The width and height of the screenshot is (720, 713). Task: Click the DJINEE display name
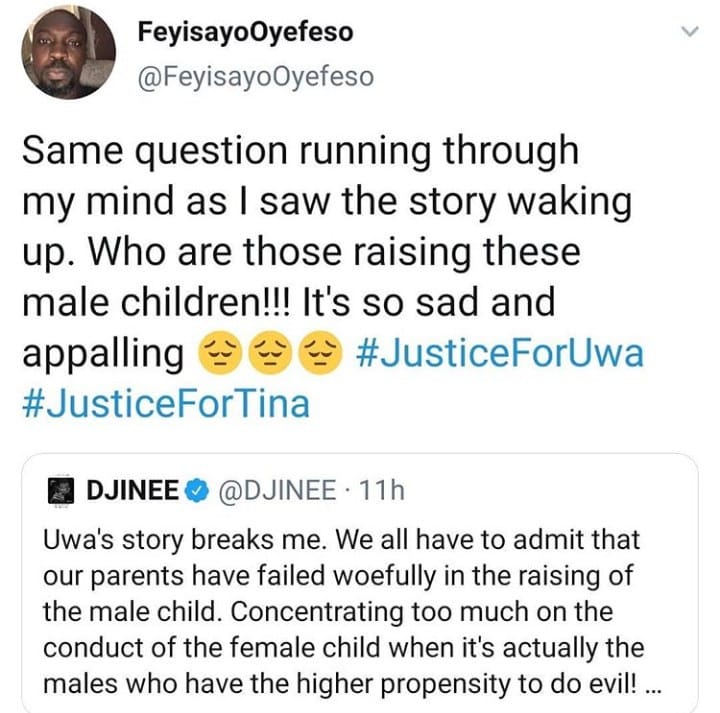[134, 489]
